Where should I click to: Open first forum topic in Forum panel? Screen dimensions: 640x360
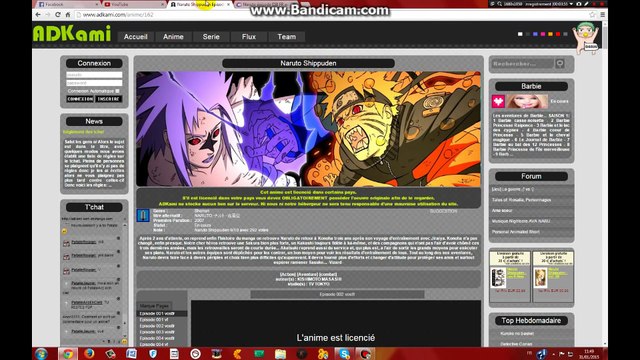(x=513, y=189)
